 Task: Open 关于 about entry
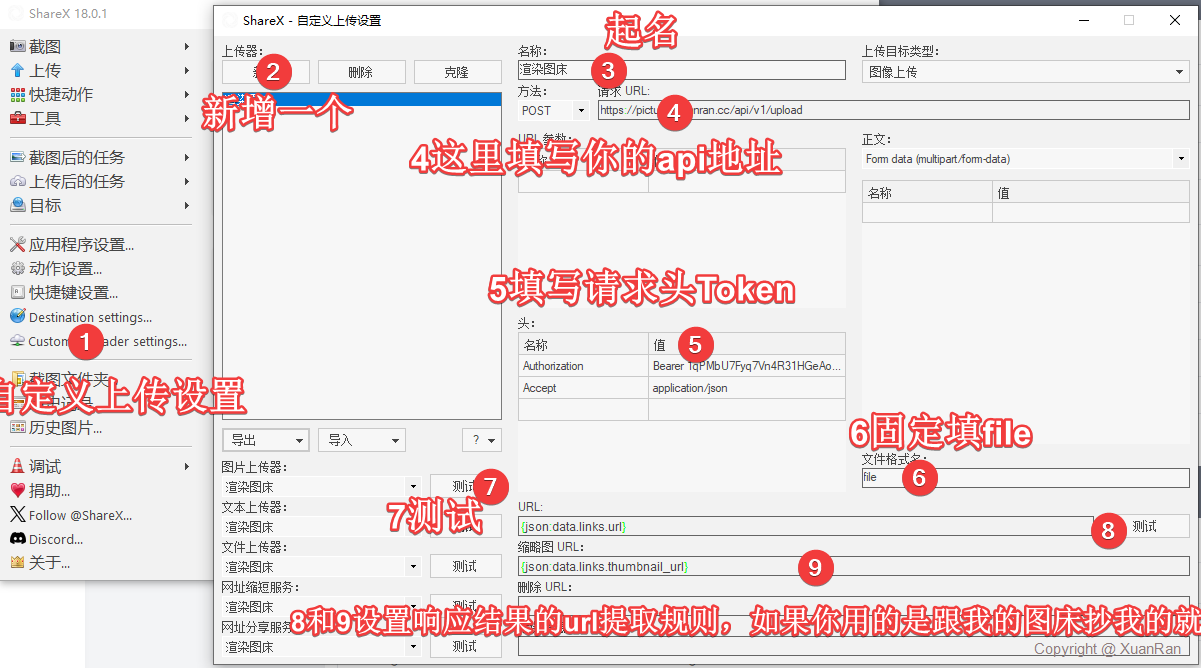[49, 563]
